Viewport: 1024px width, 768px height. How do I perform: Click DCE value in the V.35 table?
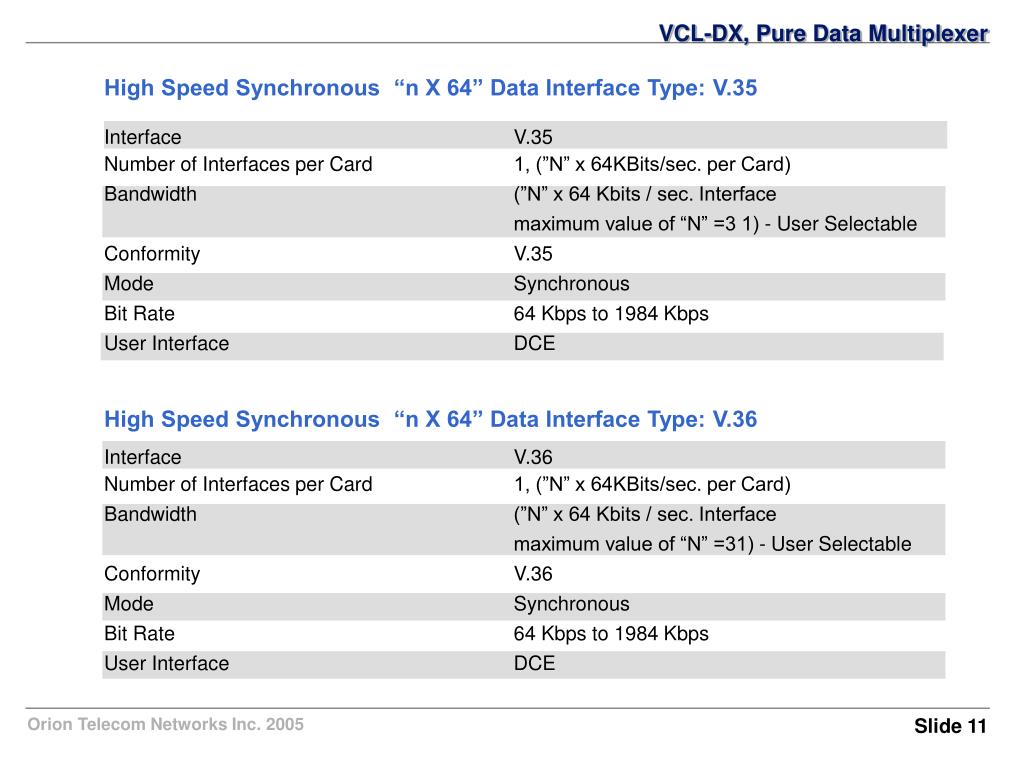[x=534, y=344]
